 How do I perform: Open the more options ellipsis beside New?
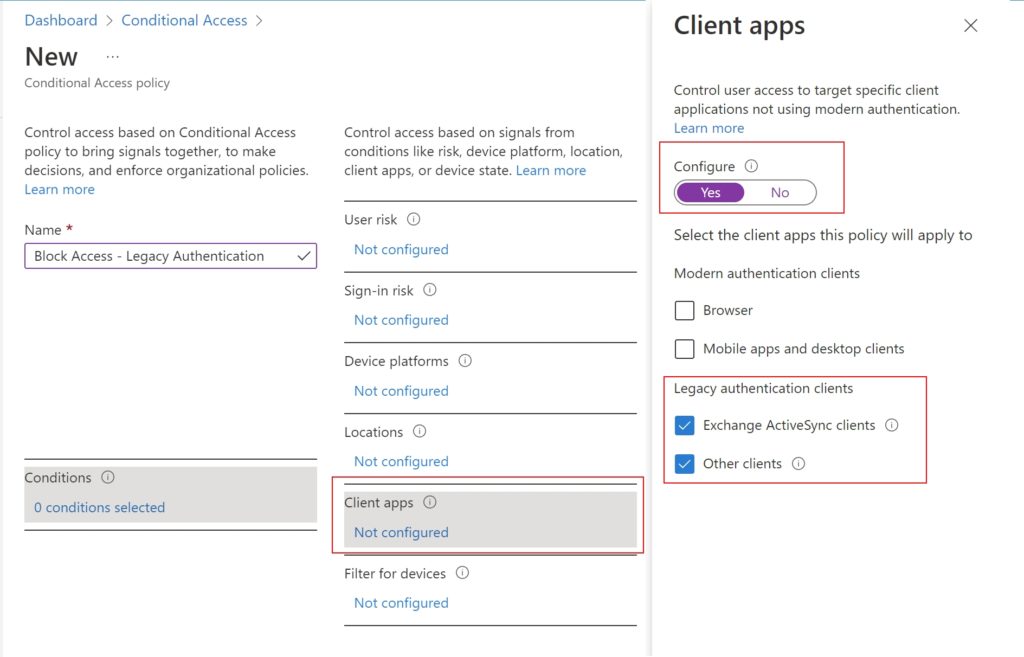[x=113, y=57]
